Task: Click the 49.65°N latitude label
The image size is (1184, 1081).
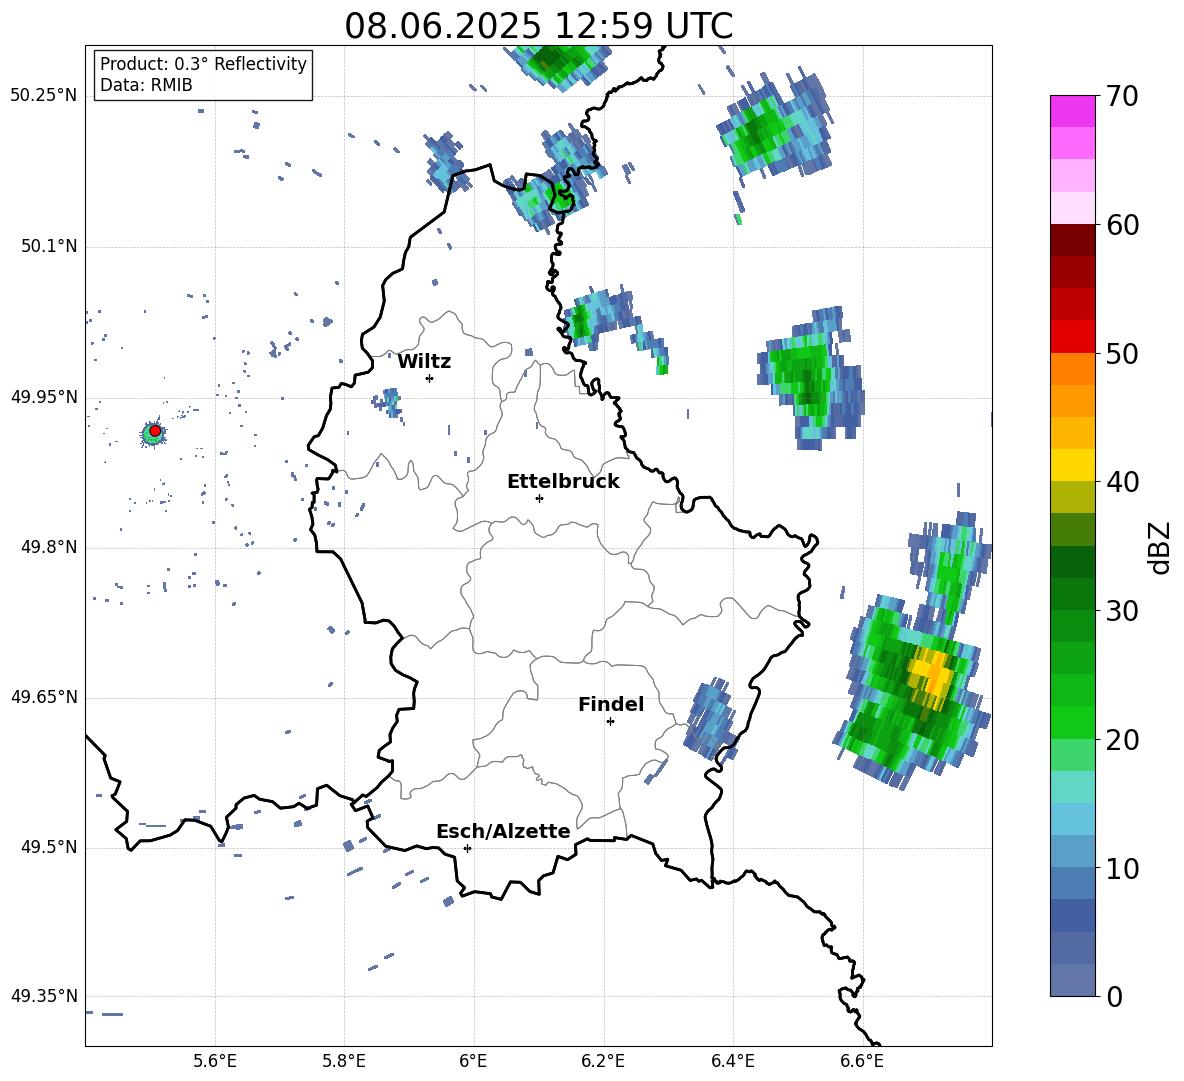Action: (x=43, y=697)
